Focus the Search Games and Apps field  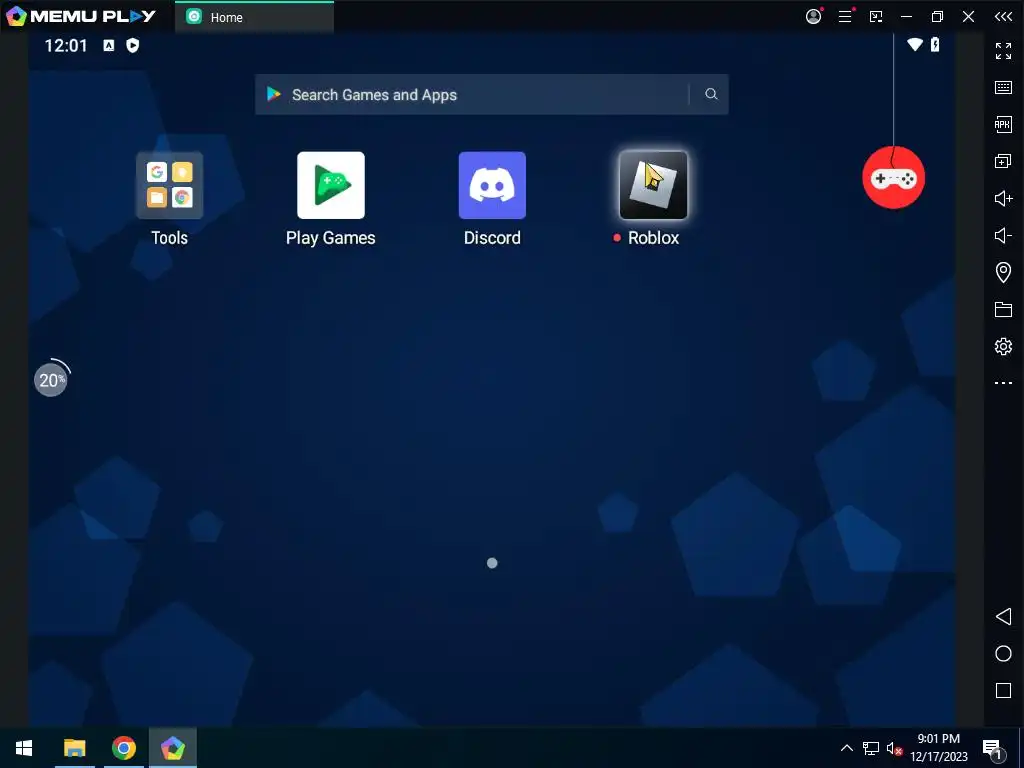pyautogui.click(x=491, y=94)
